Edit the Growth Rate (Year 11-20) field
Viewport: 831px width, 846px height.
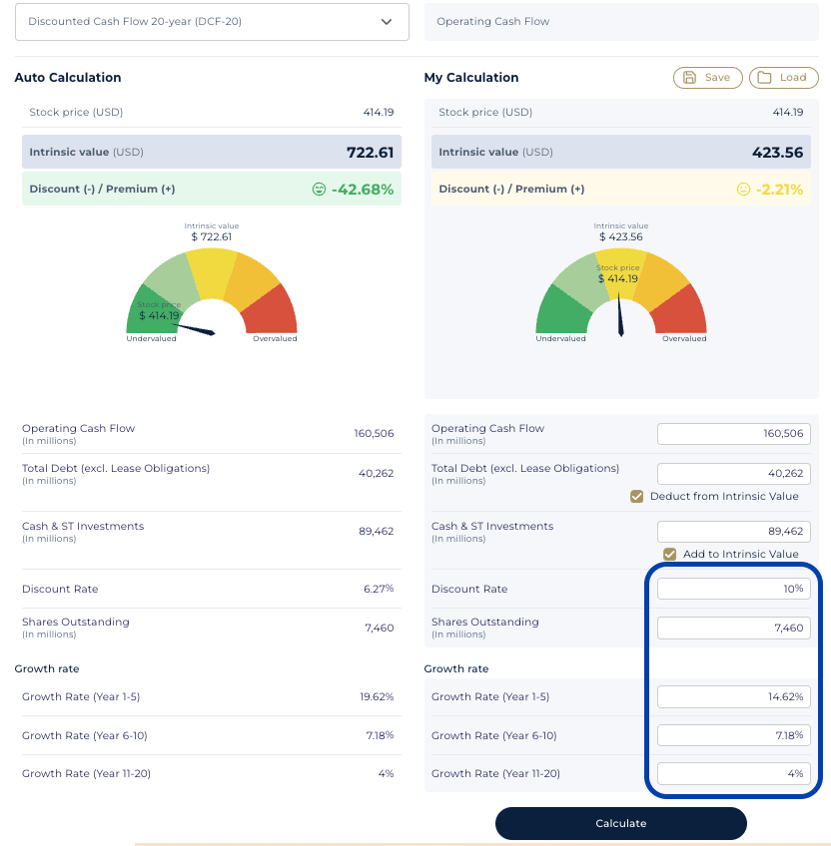pos(733,774)
